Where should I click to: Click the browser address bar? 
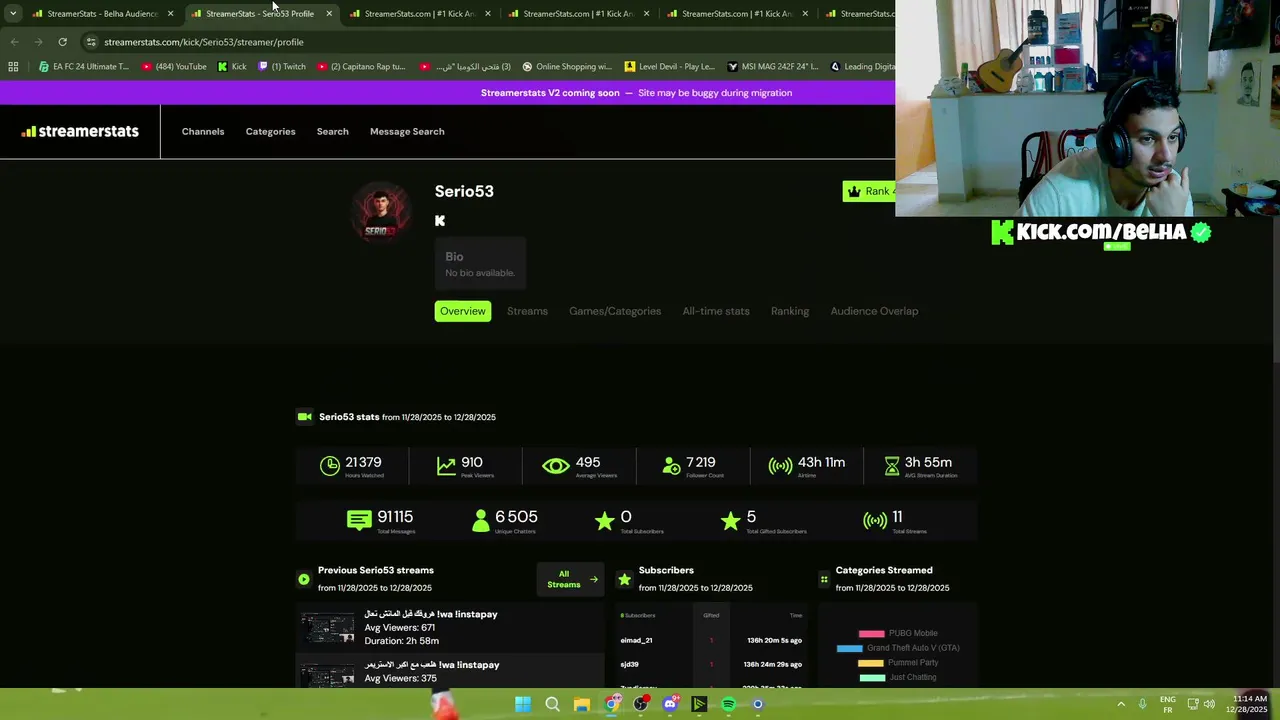pos(480,42)
